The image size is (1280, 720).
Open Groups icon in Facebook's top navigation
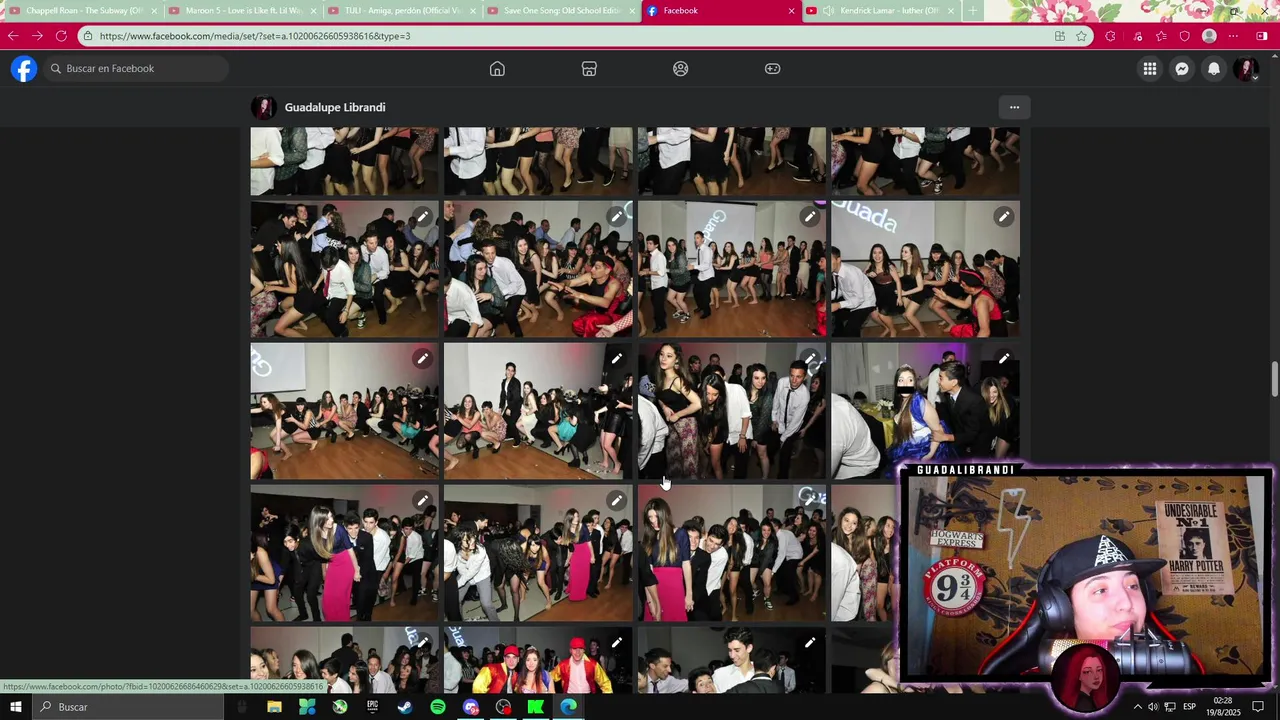tap(681, 69)
